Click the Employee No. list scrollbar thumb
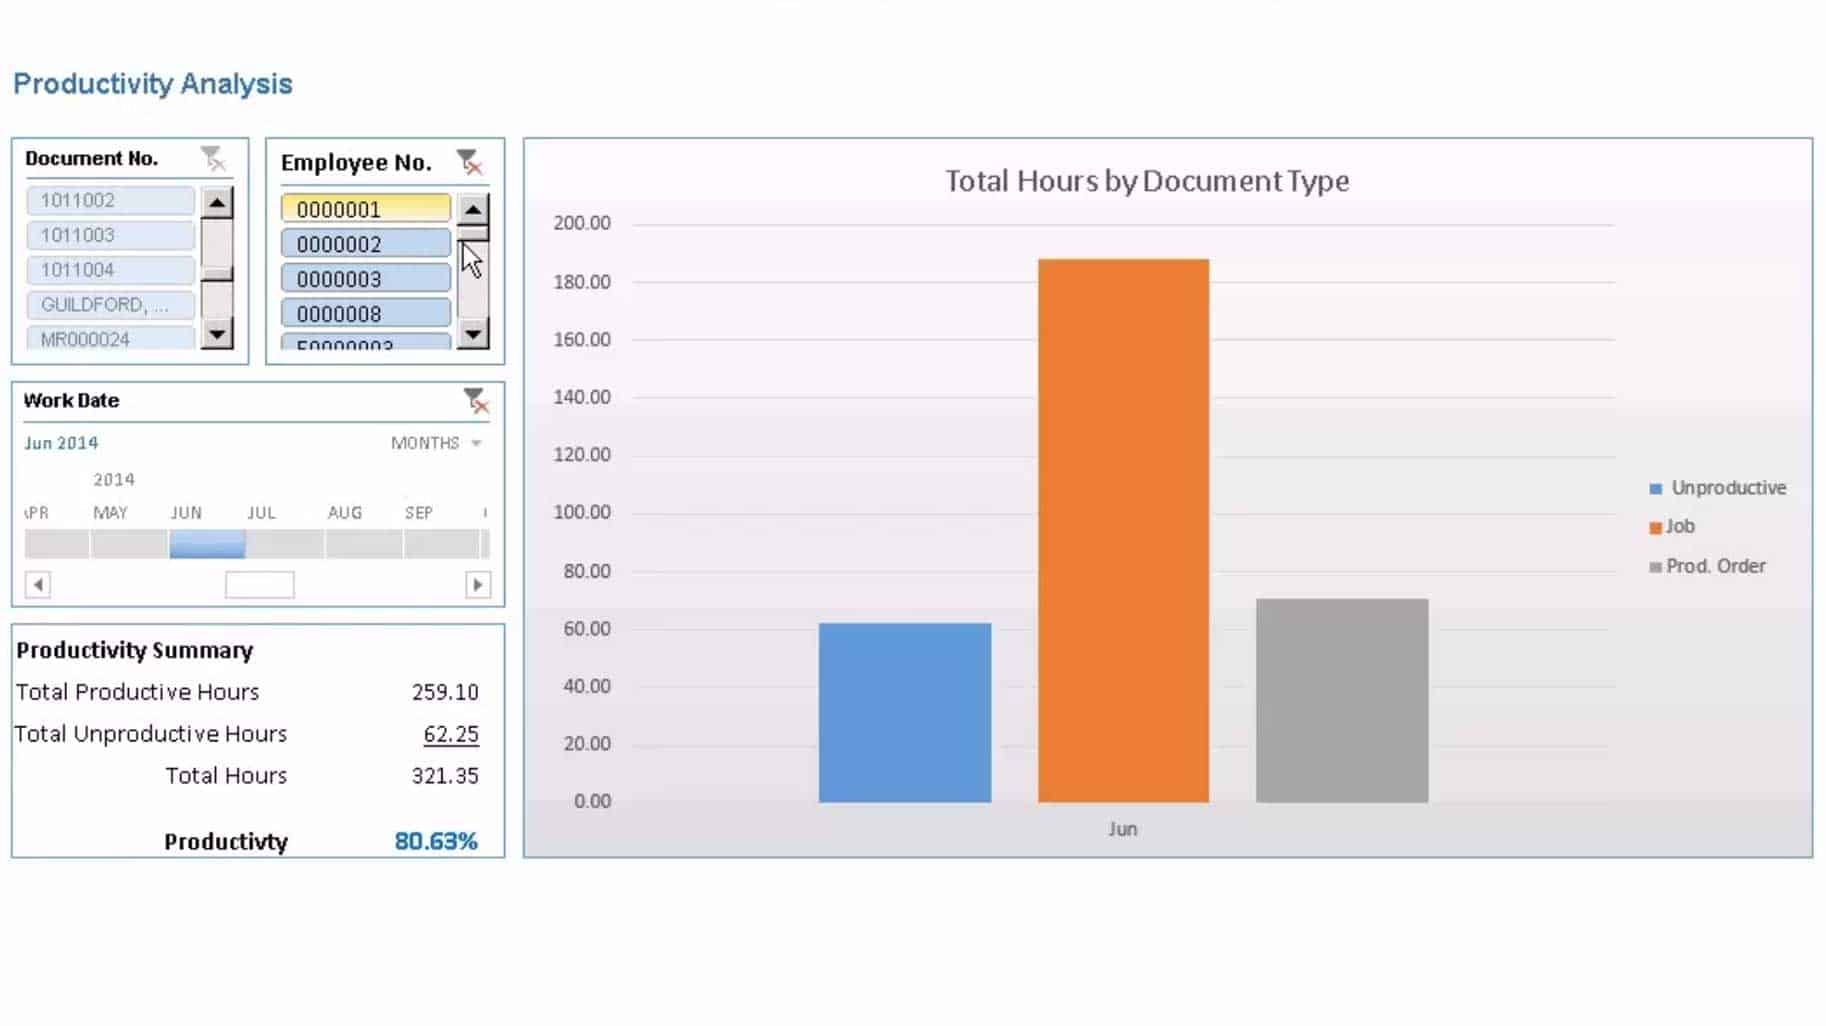Image resolution: width=1826 pixels, height=1026 pixels. coord(473,233)
